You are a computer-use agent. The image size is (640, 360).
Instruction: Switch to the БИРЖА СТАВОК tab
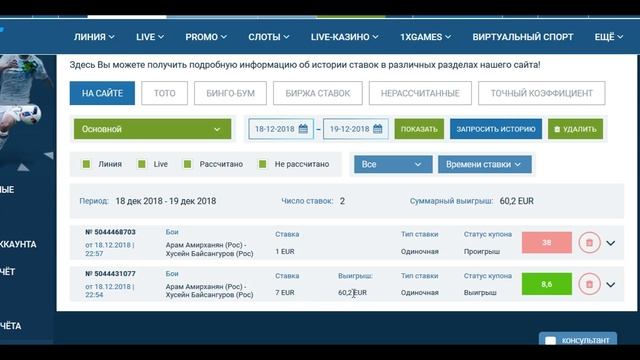318,93
